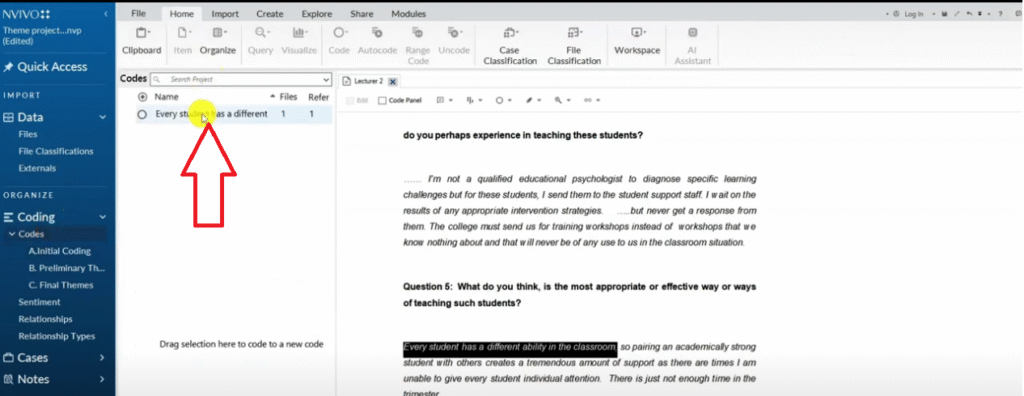Click the AI Assistant ribbon button
Image resolution: width=1024 pixels, height=396 pixels.
click(x=692, y=45)
